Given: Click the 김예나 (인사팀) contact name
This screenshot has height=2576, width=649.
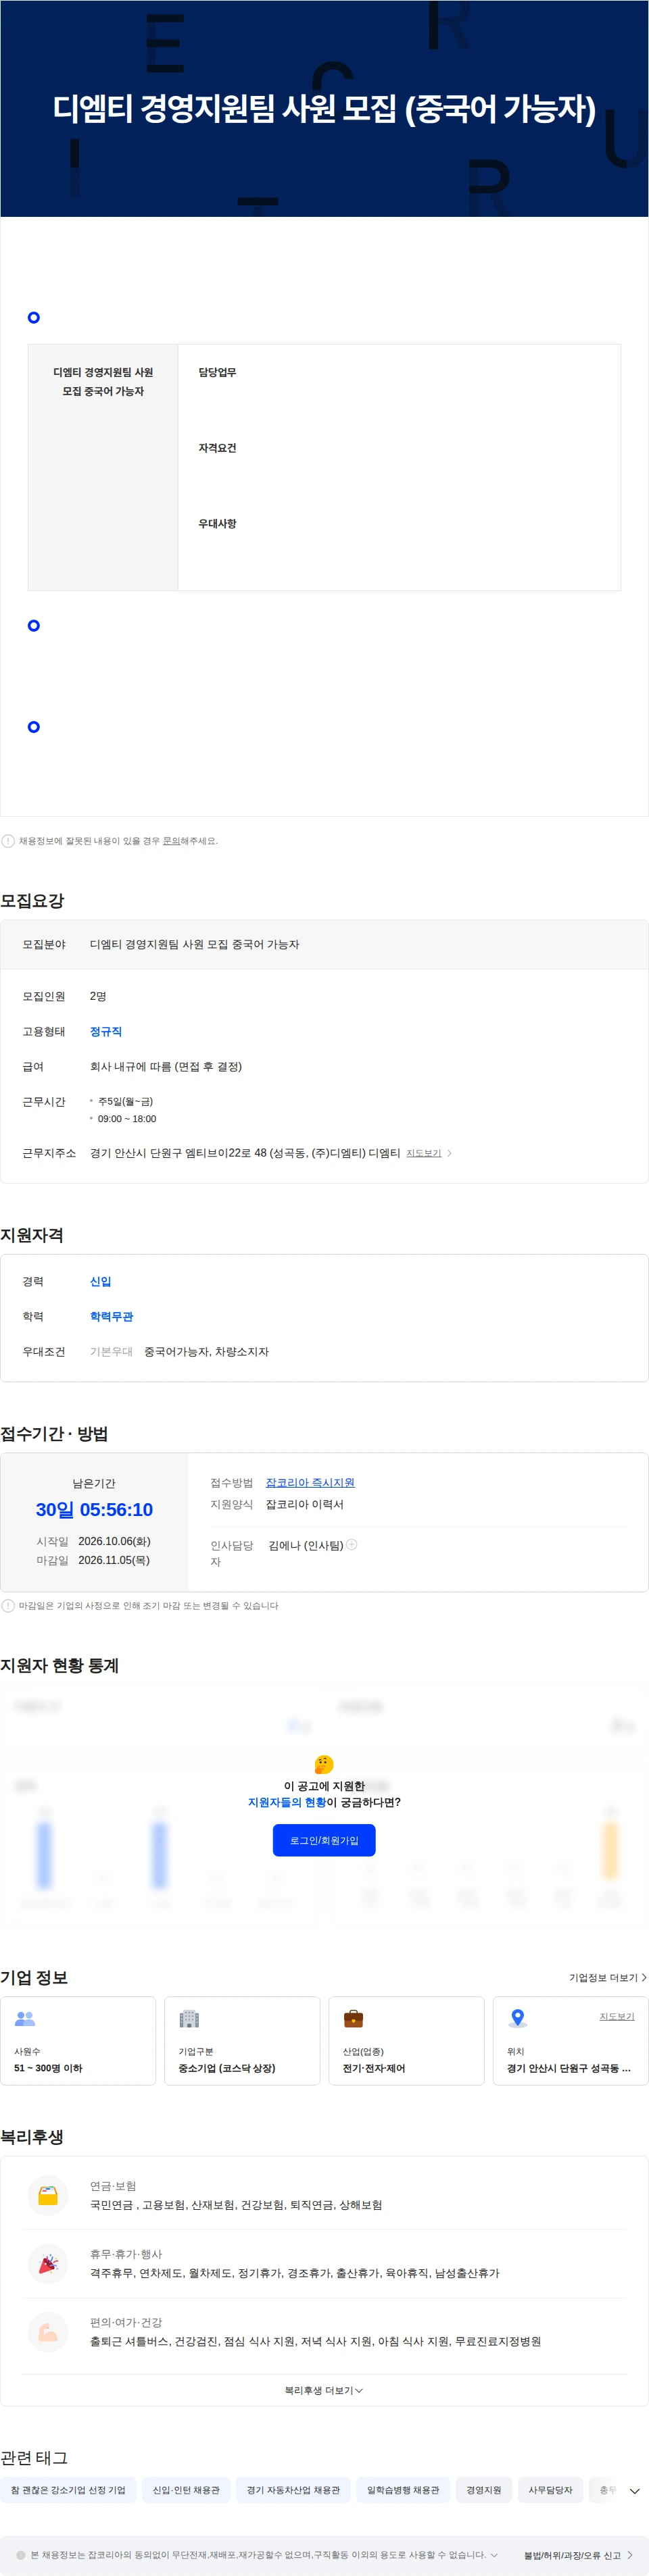Looking at the screenshot, I should (x=306, y=1545).
